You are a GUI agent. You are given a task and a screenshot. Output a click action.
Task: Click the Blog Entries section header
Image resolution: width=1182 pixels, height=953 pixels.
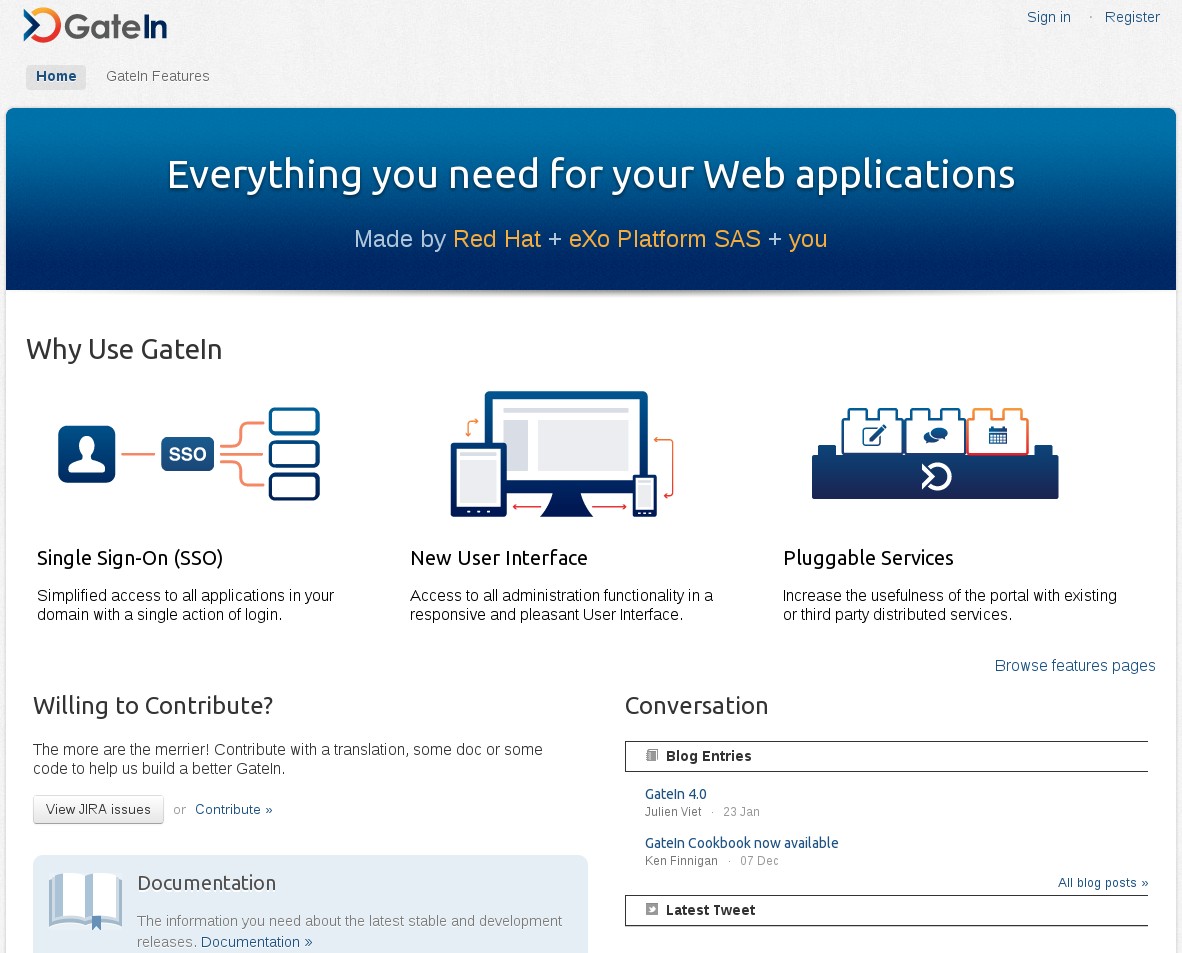(x=886, y=755)
